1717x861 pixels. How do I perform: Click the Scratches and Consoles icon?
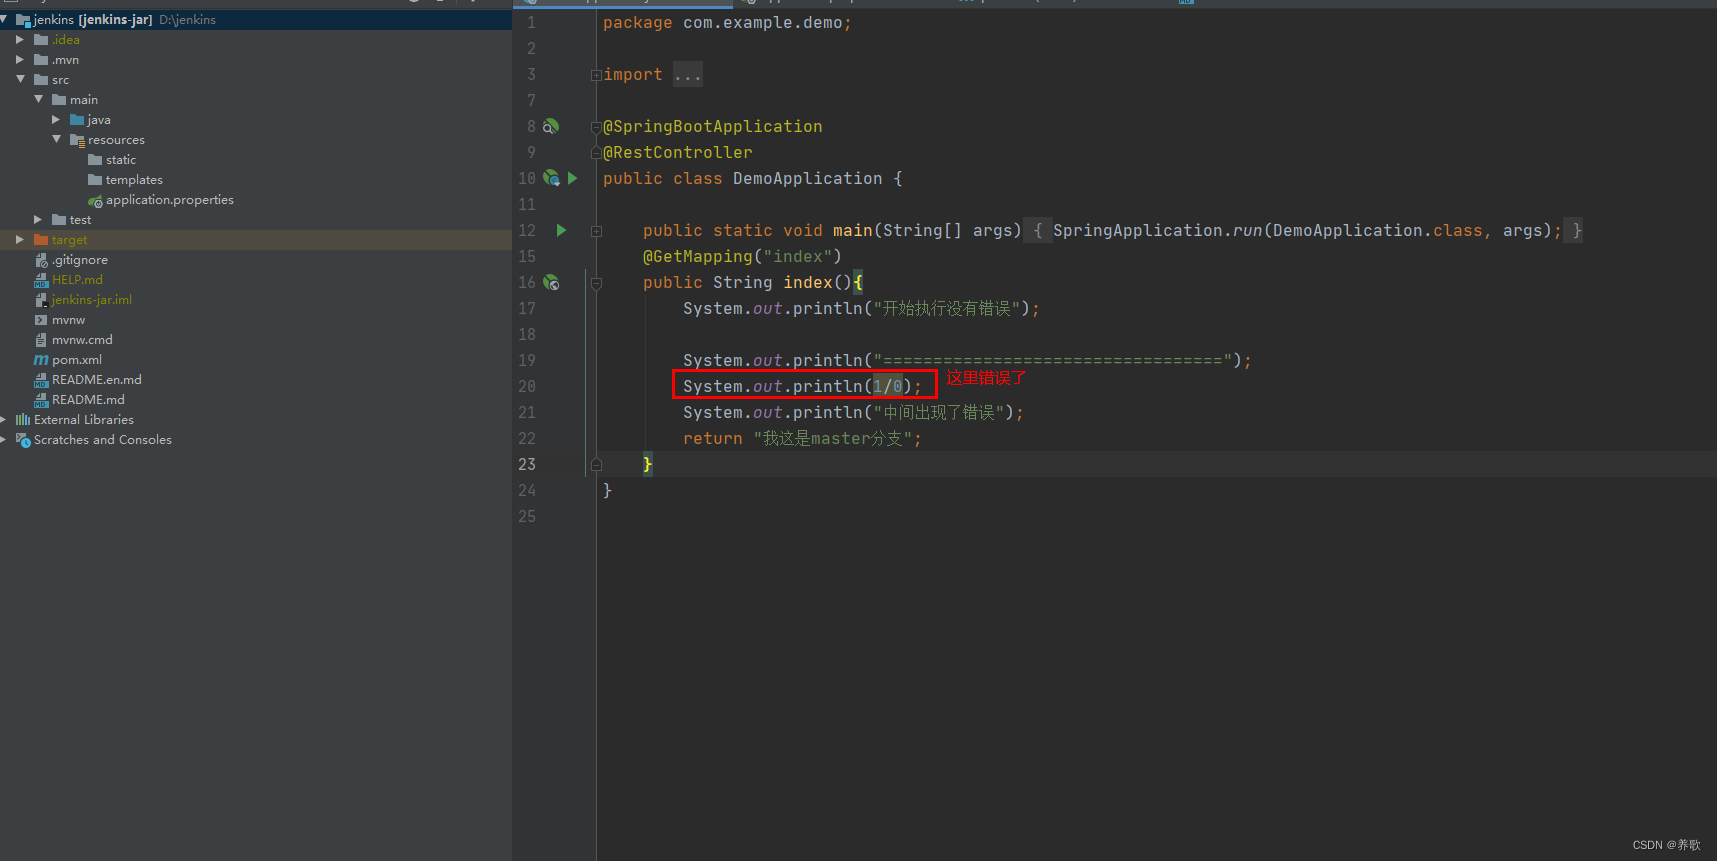coord(23,440)
